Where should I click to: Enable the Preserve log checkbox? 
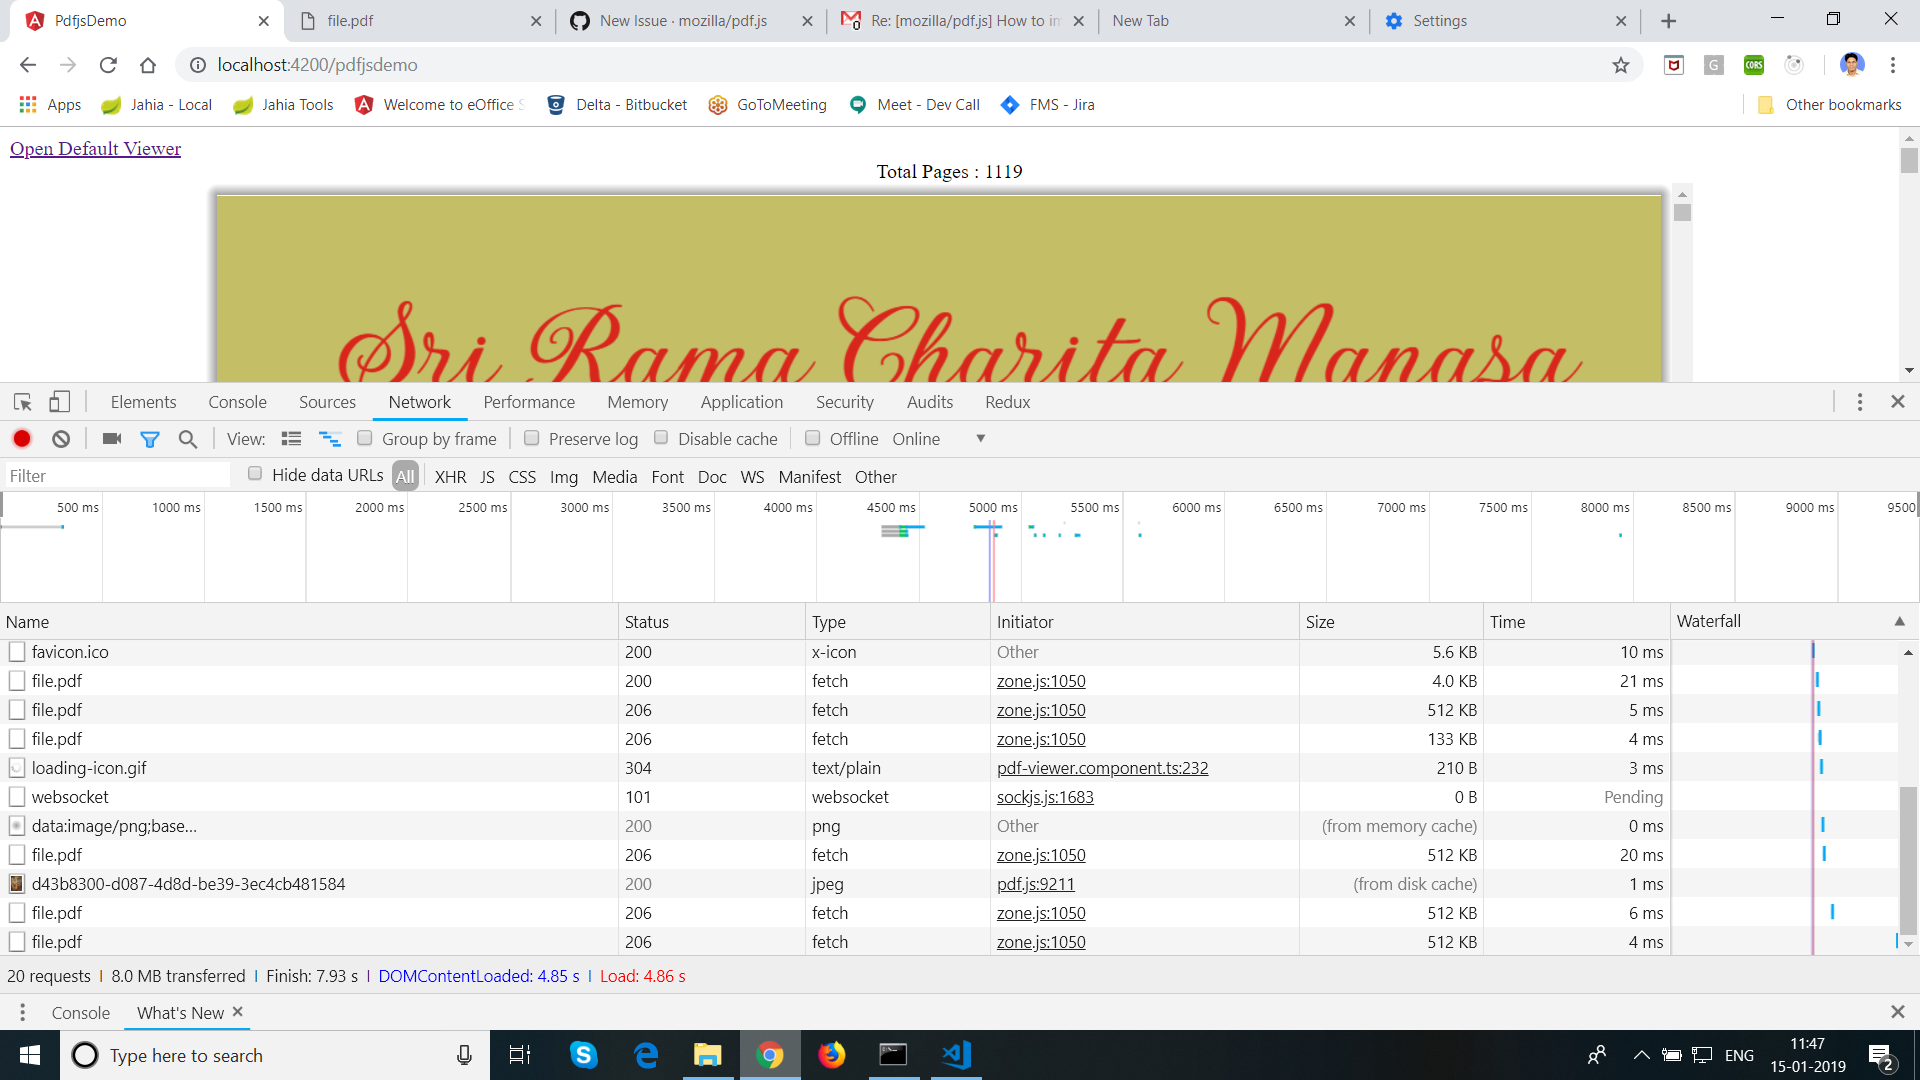[x=532, y=438]
